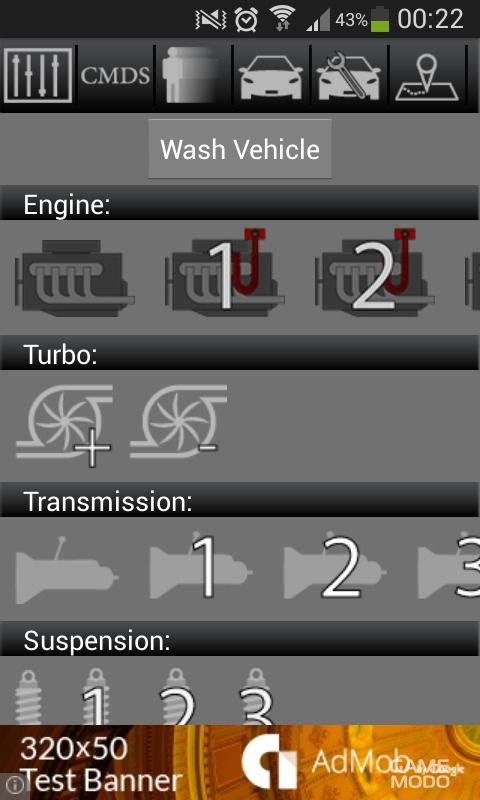Choose suspension upgrade level 3
This screenshot has height=800, width=480.
pos(257,697)
